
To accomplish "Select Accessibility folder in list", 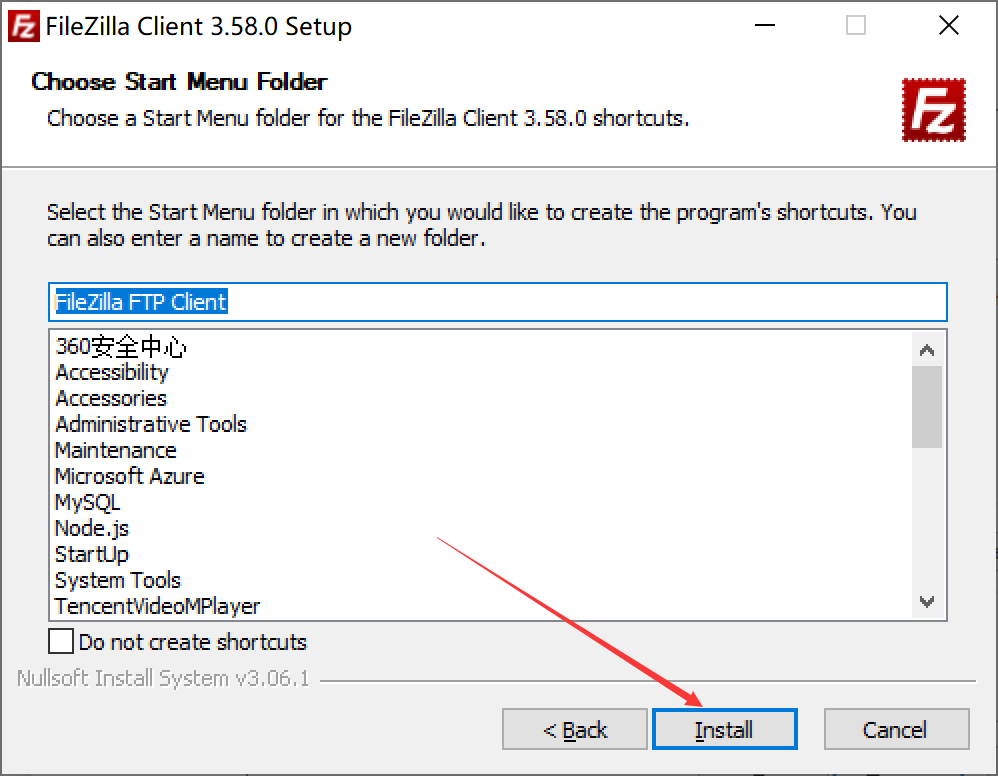I will click(x=112, y=372).
